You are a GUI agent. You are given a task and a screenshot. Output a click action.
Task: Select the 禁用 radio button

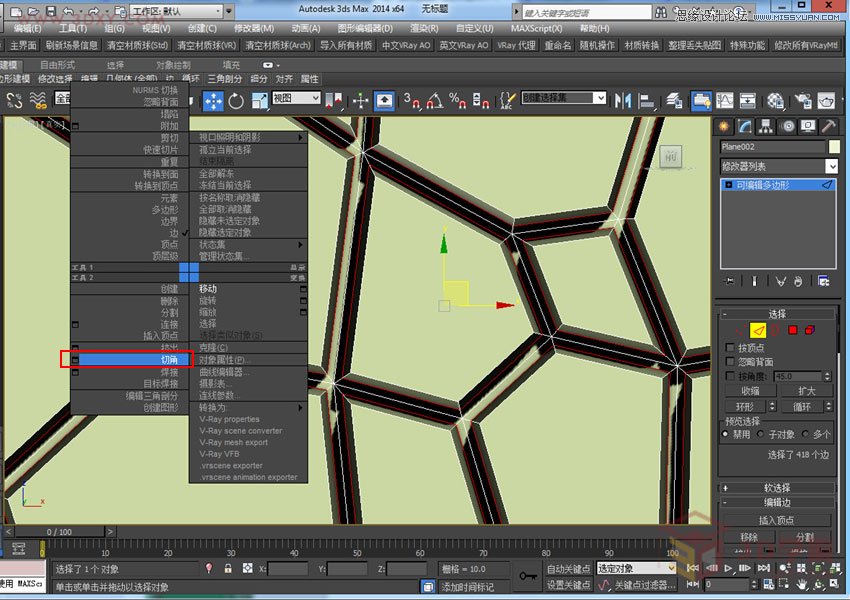coord(725,434)
